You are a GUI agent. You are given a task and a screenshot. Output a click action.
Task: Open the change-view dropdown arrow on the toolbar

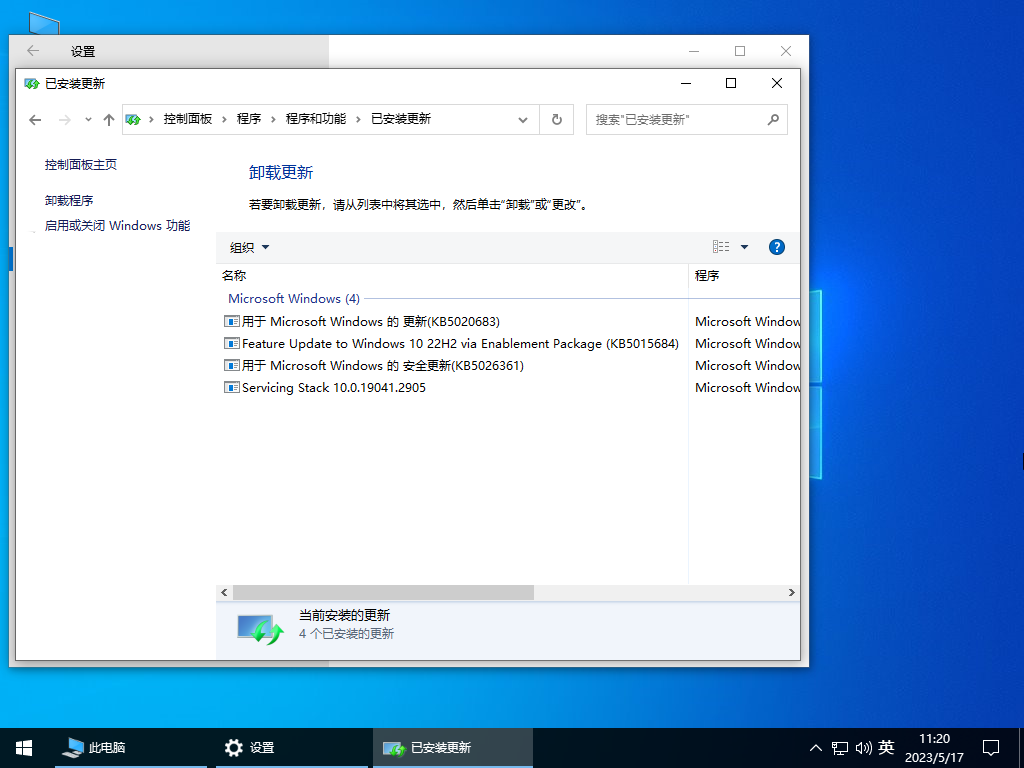tap(743, 247)
